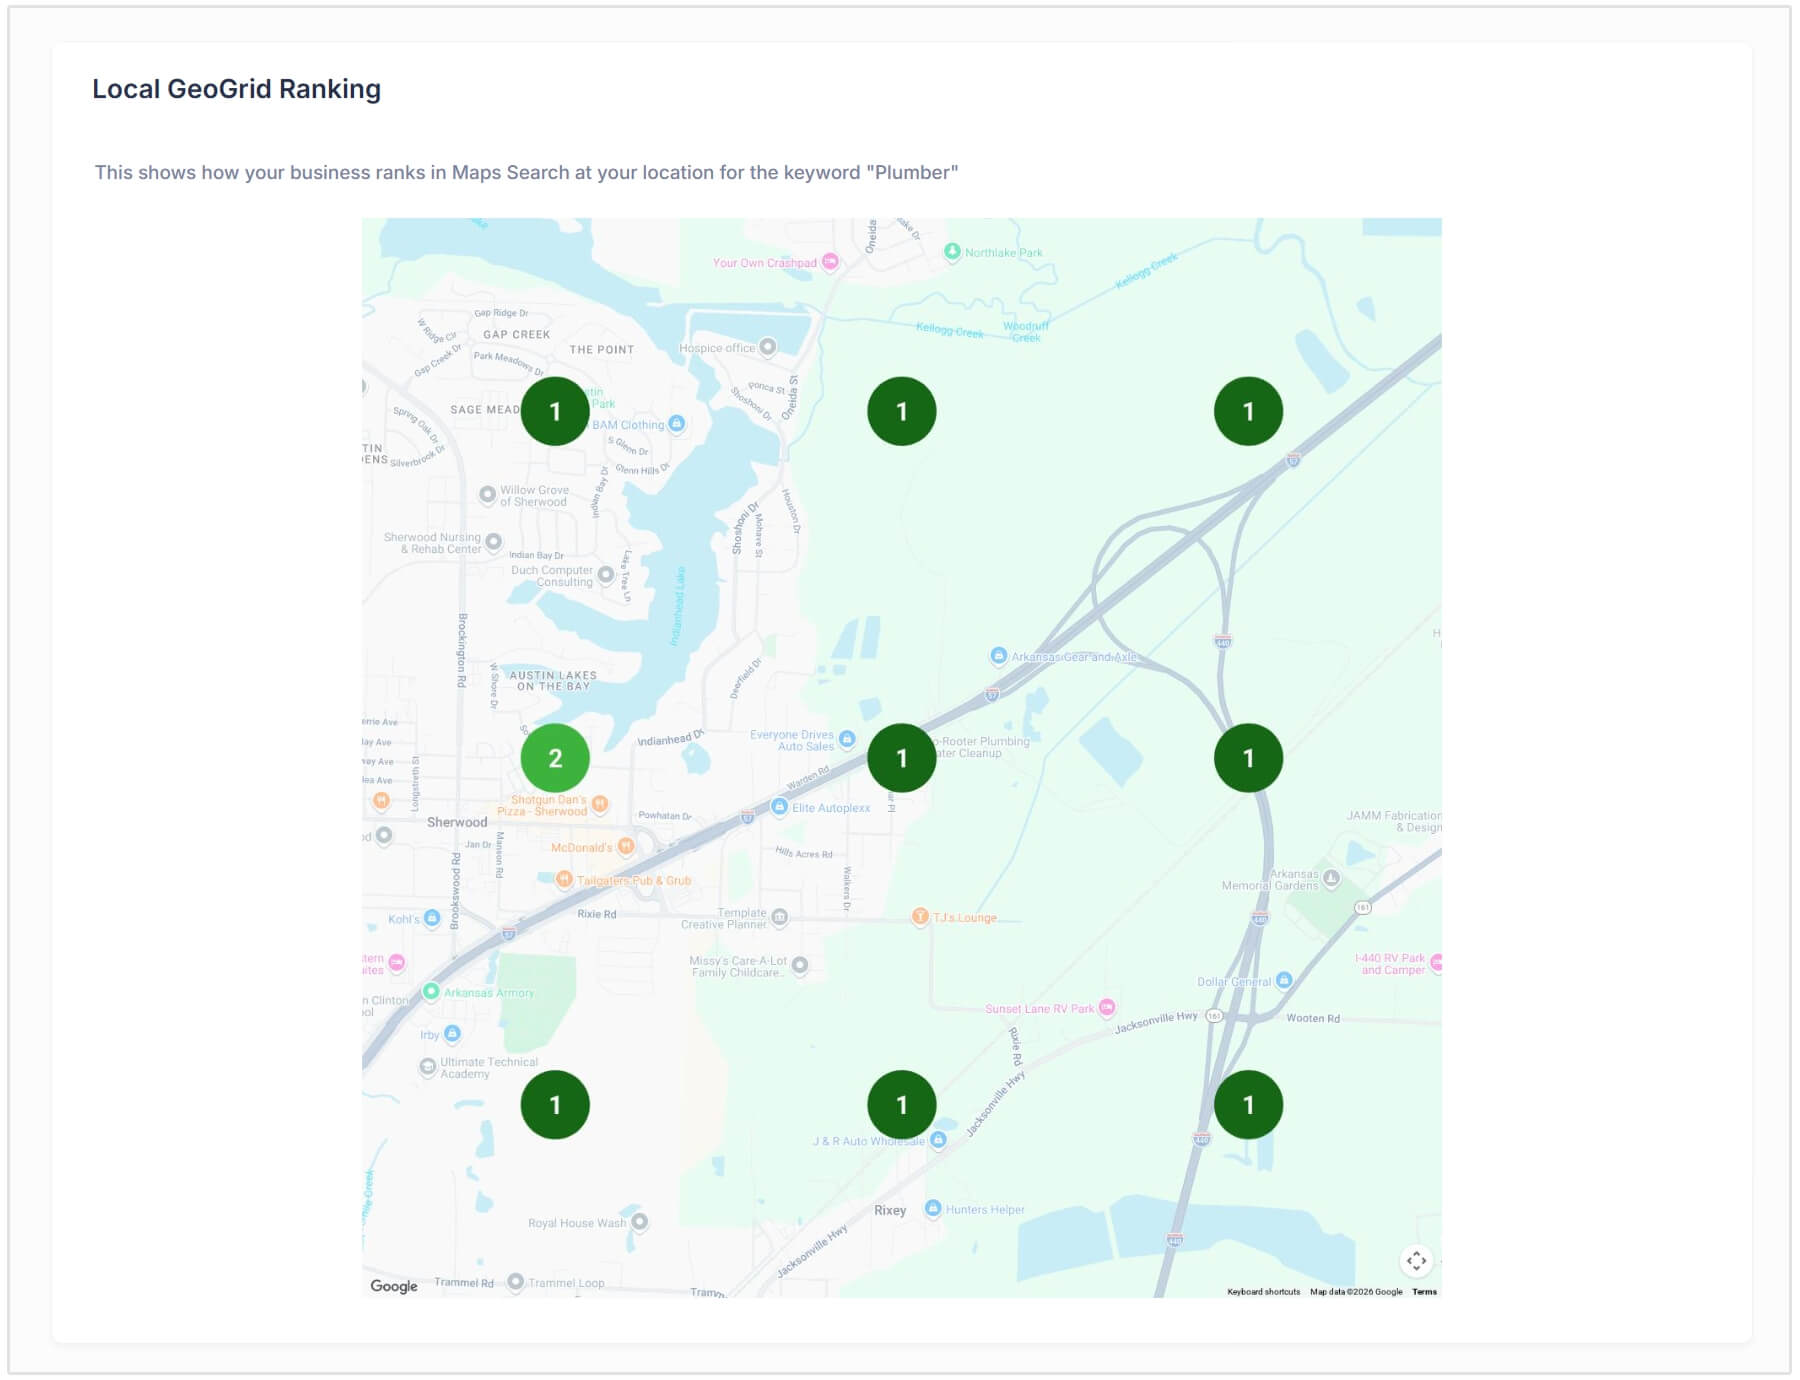Click Duch Computer Consulting pin
Screen dimensions: 1800x1380
pos(606,574)
